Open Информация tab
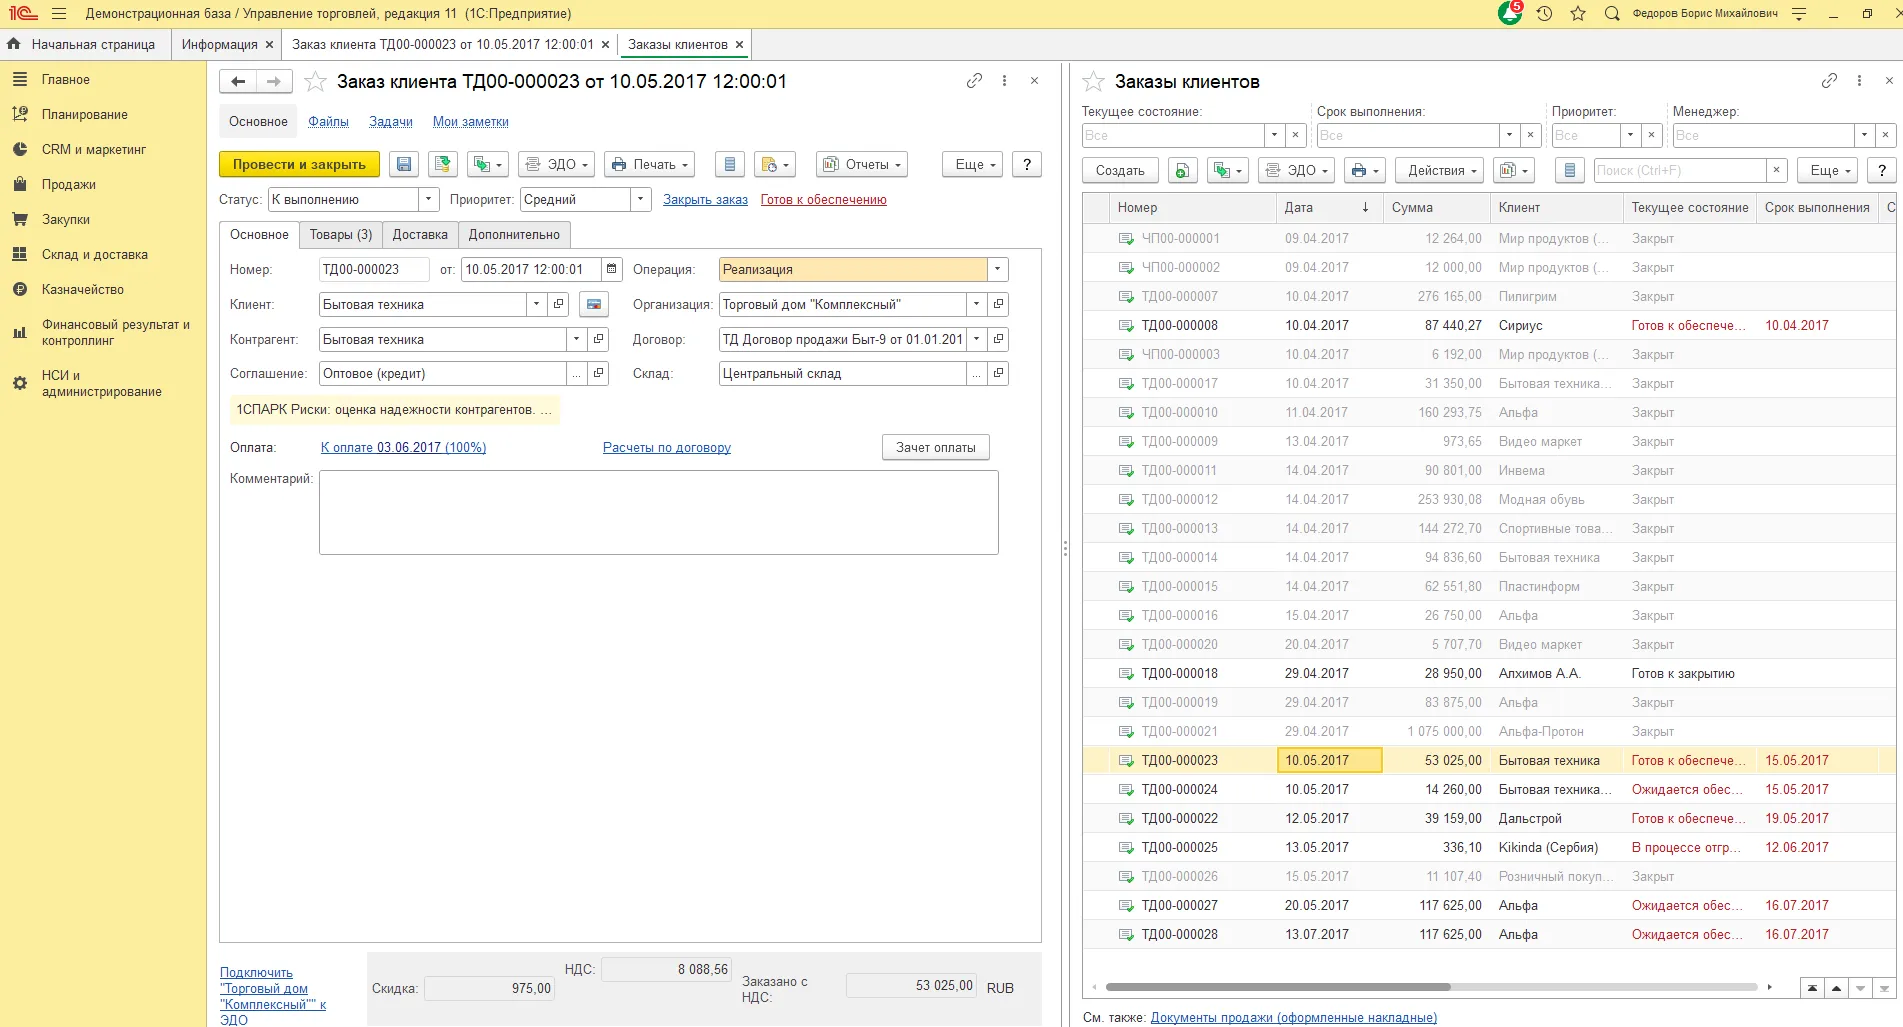 [219, 45]
